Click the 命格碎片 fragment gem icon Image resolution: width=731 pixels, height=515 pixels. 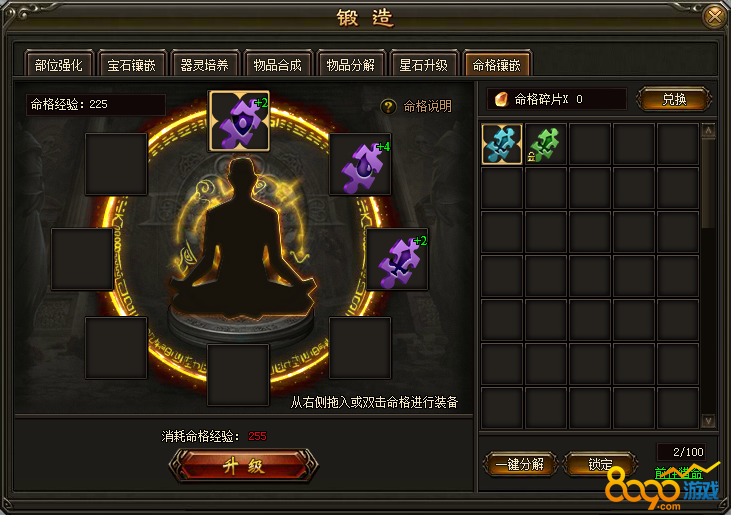click(x=501, y=99)
